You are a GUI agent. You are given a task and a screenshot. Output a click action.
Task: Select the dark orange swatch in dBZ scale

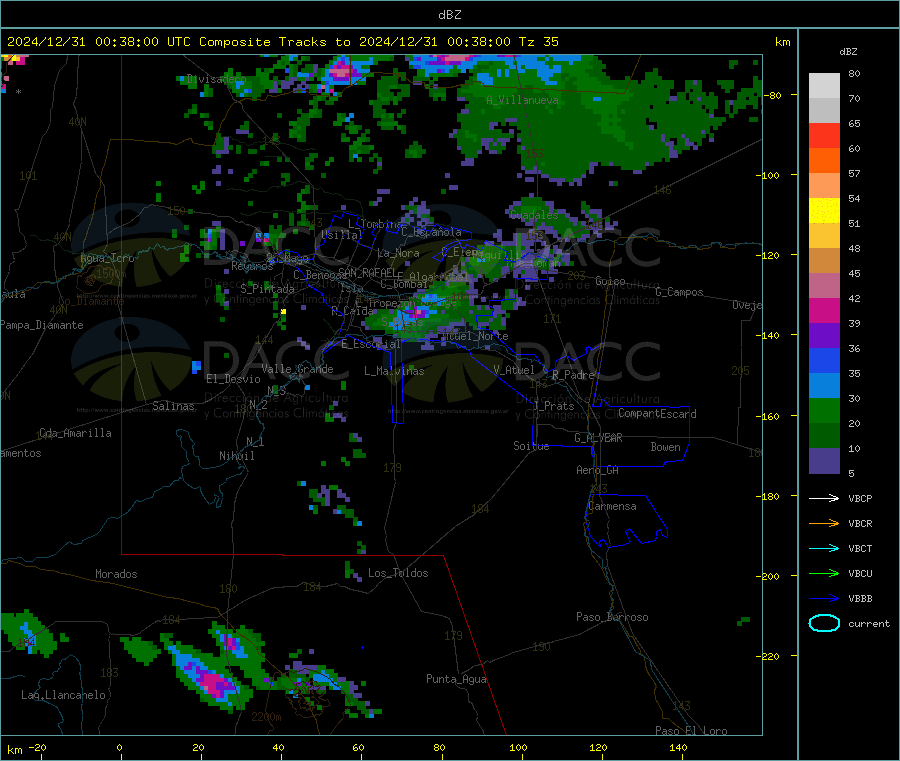click(x=824, y=161)
